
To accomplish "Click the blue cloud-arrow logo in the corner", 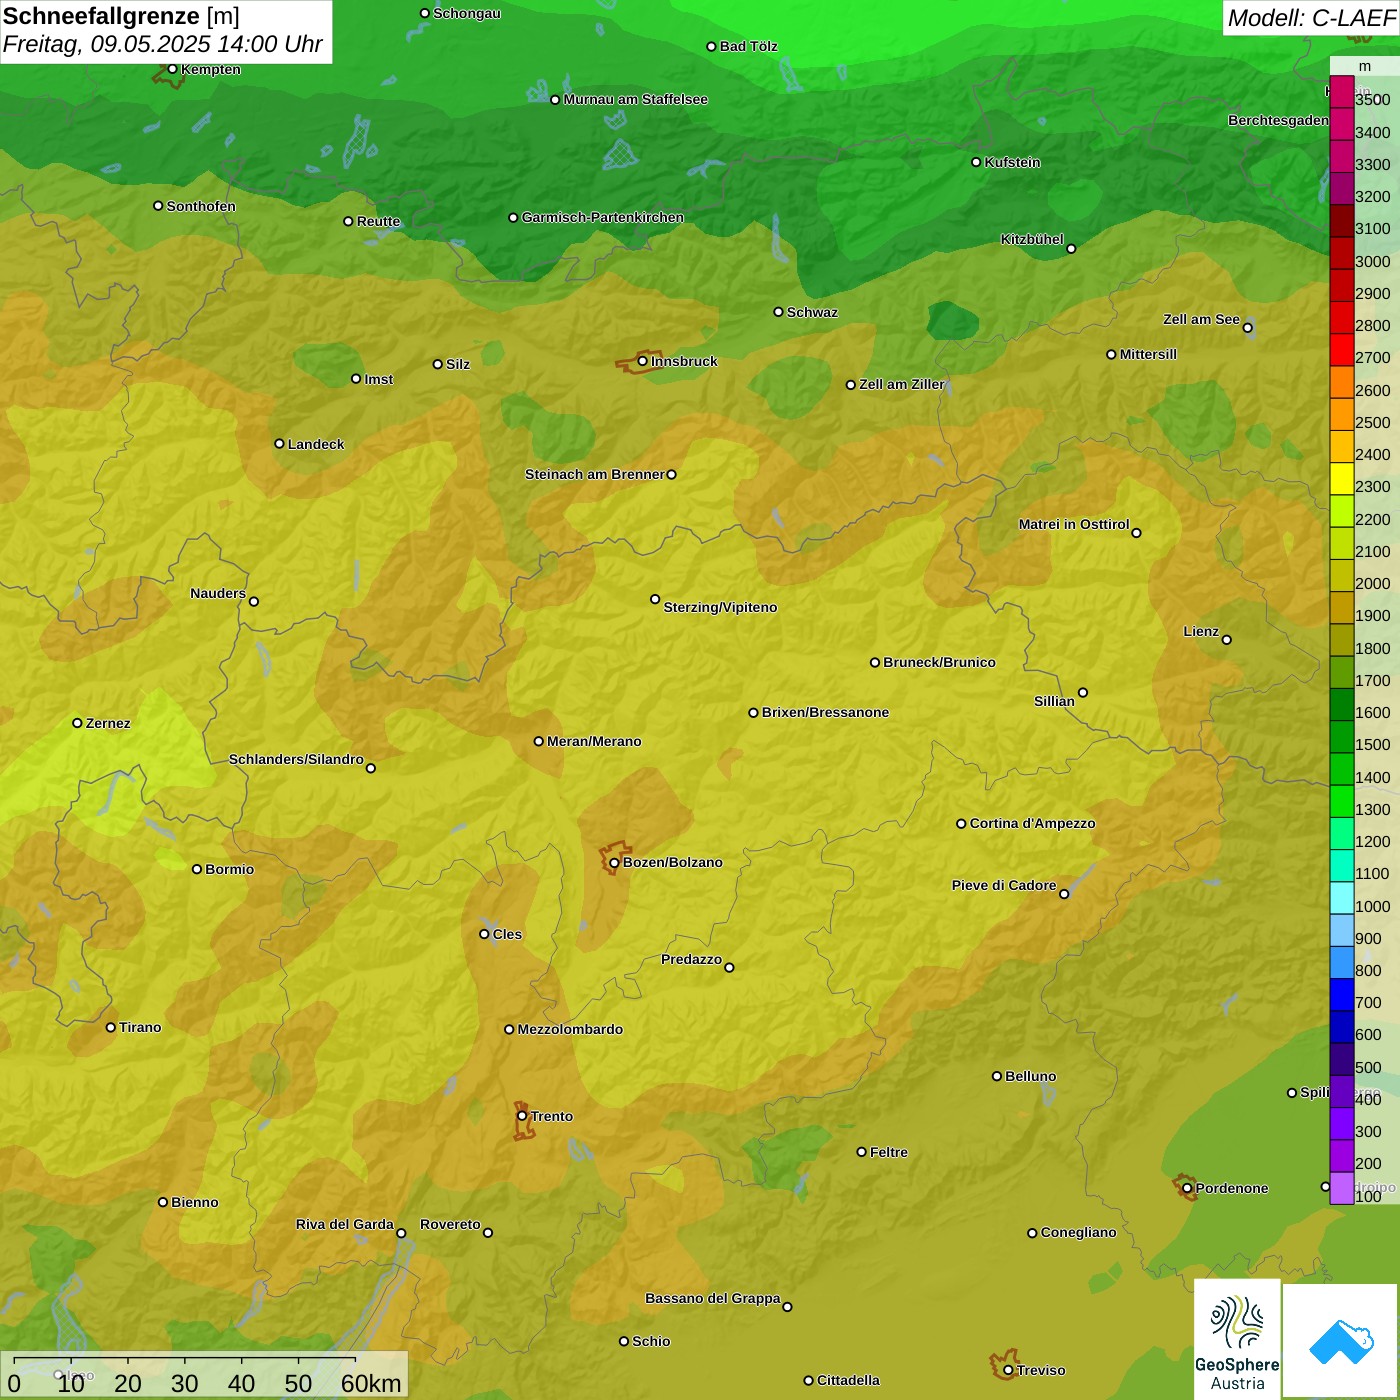I will point(1341,1342).
